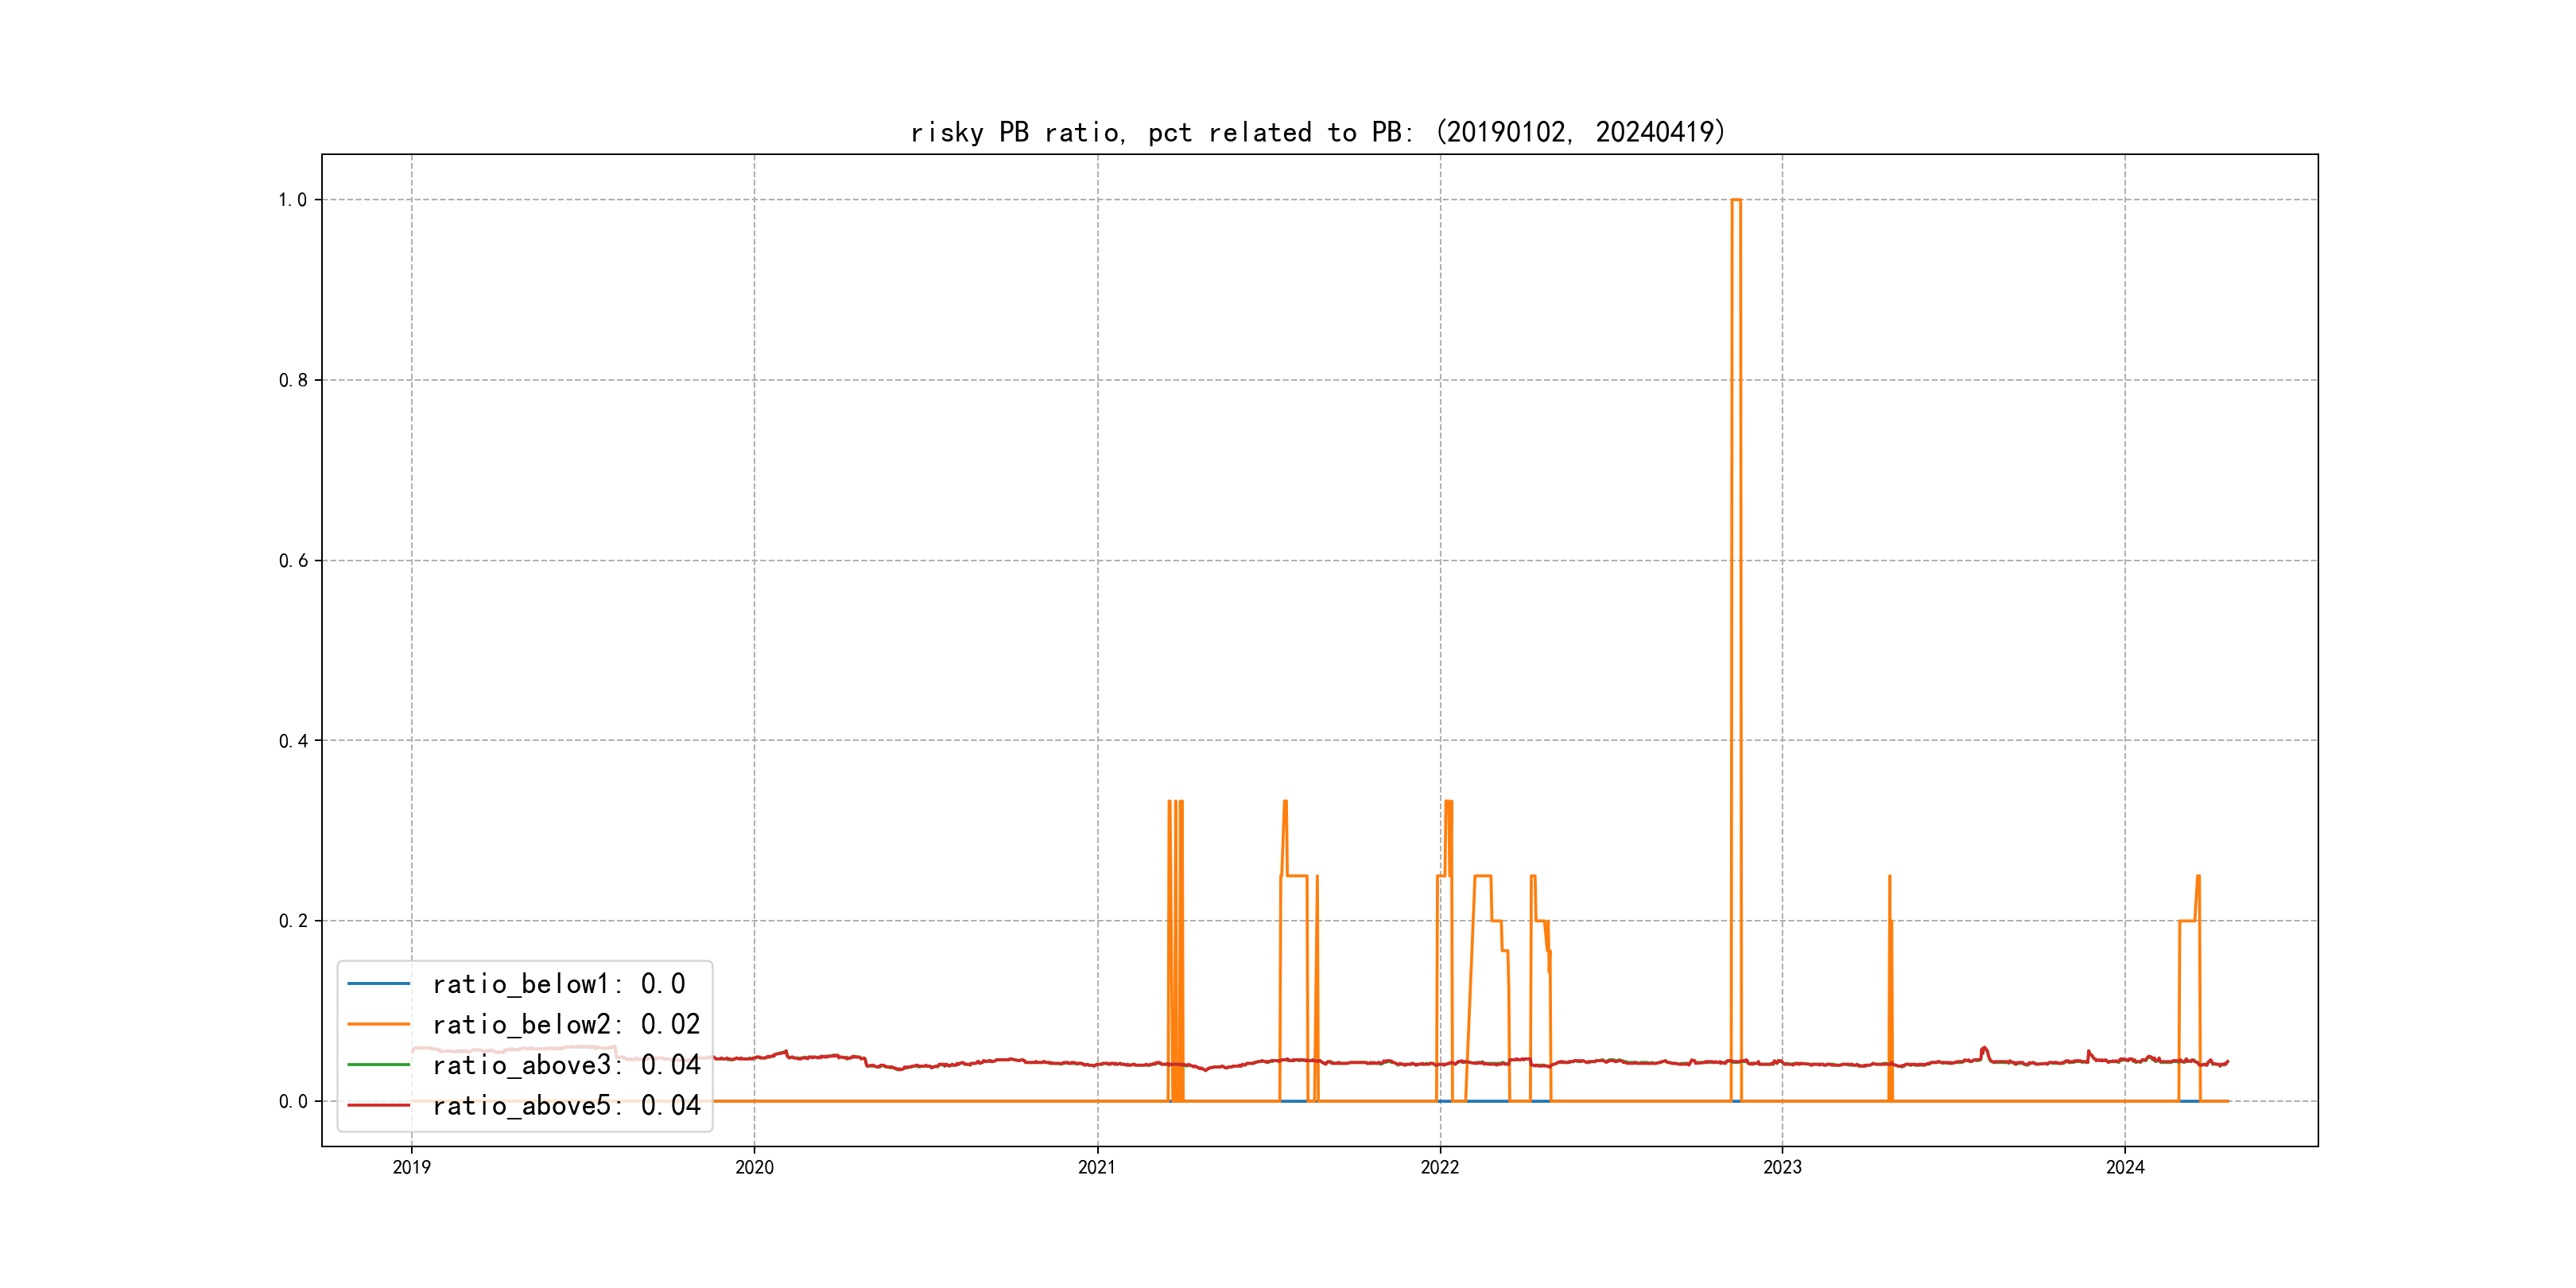
Task: Click the 2021 x-axis tick label
Action: coord(1097,1167)
